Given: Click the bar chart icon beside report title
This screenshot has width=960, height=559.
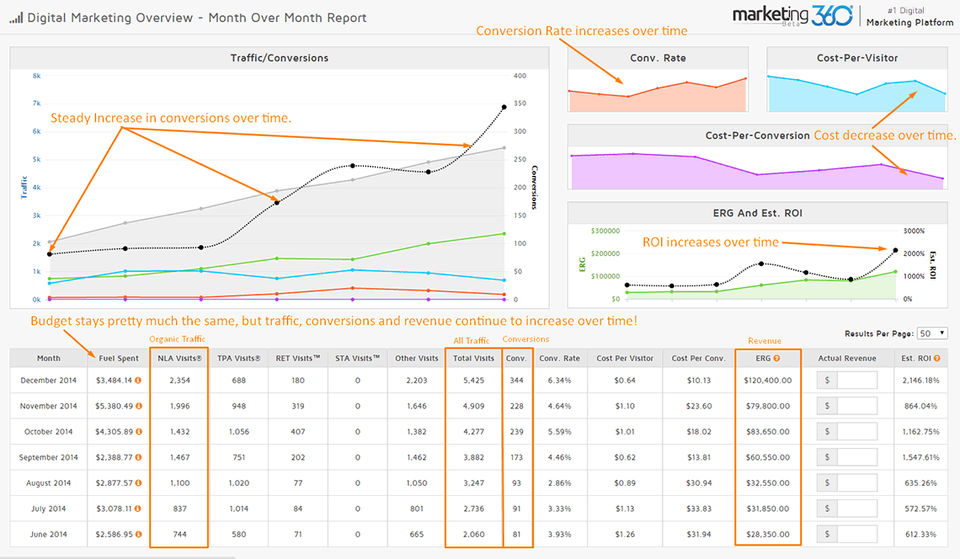Looking at the screenshot, I should click(16, 18).
